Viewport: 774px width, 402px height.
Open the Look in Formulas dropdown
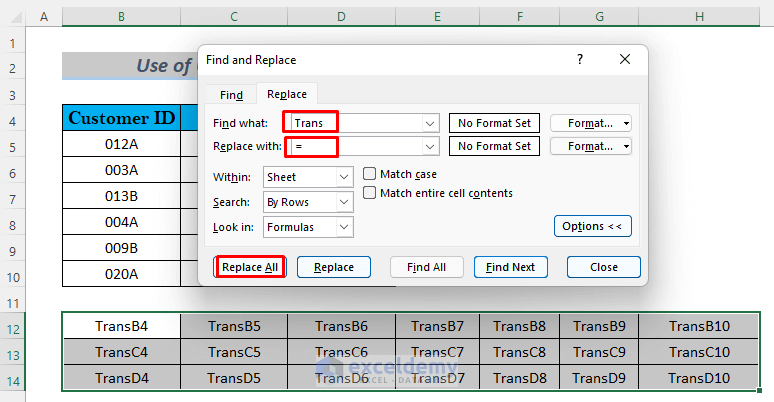344,227
